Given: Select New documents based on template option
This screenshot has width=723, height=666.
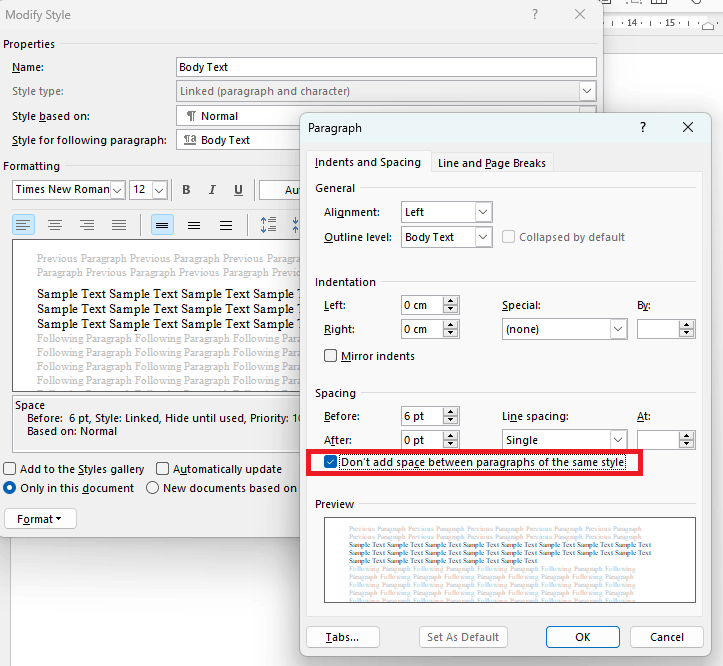Looking at the screenshot, I should coord(152,488).
